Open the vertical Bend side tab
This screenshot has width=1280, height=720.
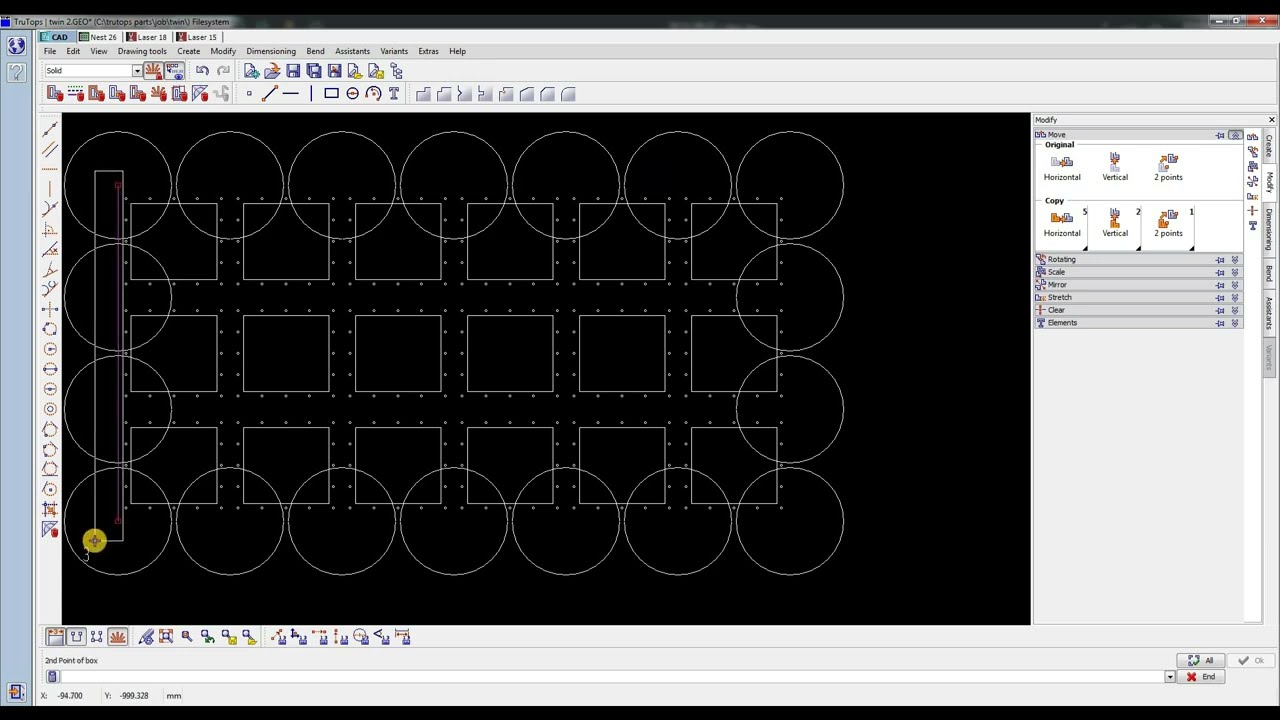click(x=1269, y=274)
